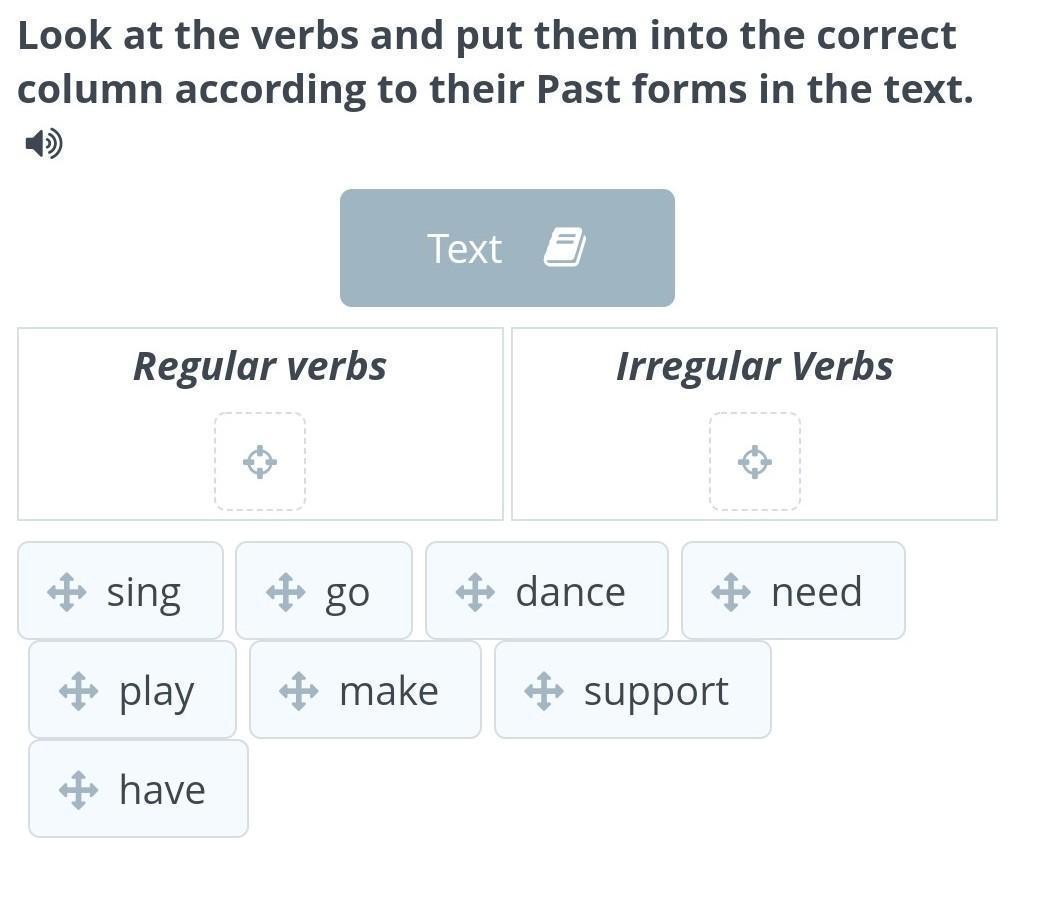Select the Irregular Verbs drop target

point(755,462)
